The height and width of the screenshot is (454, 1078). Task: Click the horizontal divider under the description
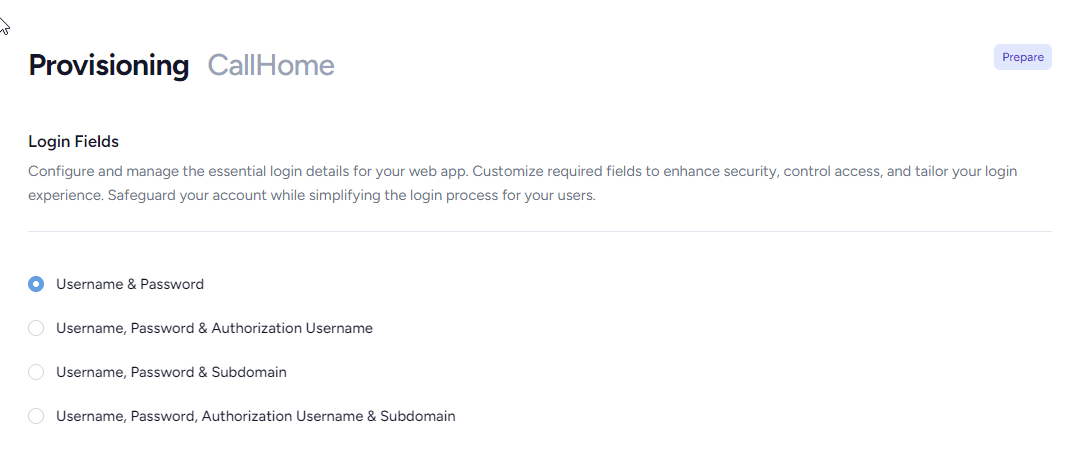click(540, 231)
